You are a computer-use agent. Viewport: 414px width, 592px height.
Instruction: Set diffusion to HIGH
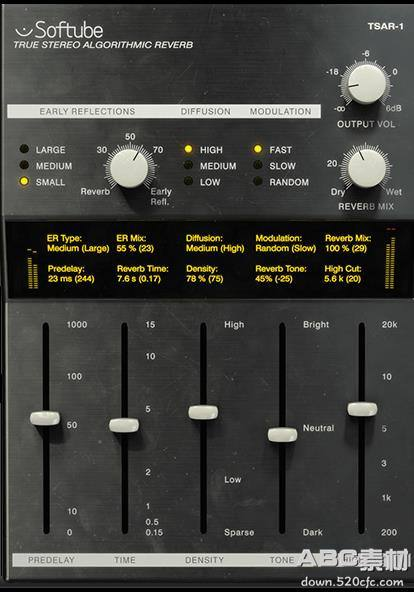188,149
